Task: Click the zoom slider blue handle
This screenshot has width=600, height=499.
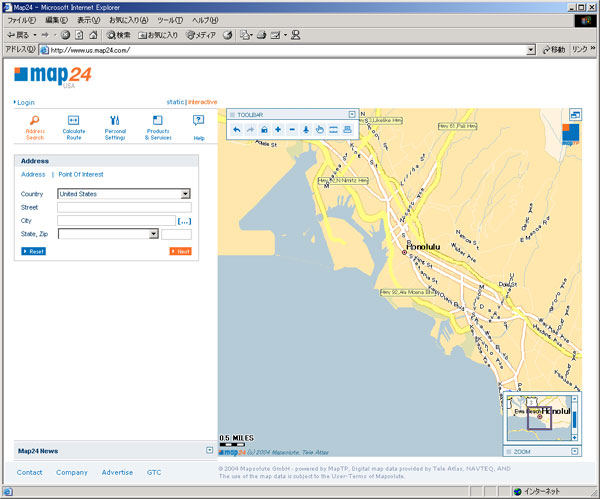Action: [x=574, y=420]
